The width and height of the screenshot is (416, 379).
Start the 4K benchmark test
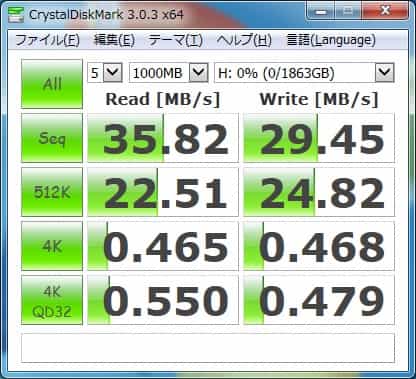point(52,246)
